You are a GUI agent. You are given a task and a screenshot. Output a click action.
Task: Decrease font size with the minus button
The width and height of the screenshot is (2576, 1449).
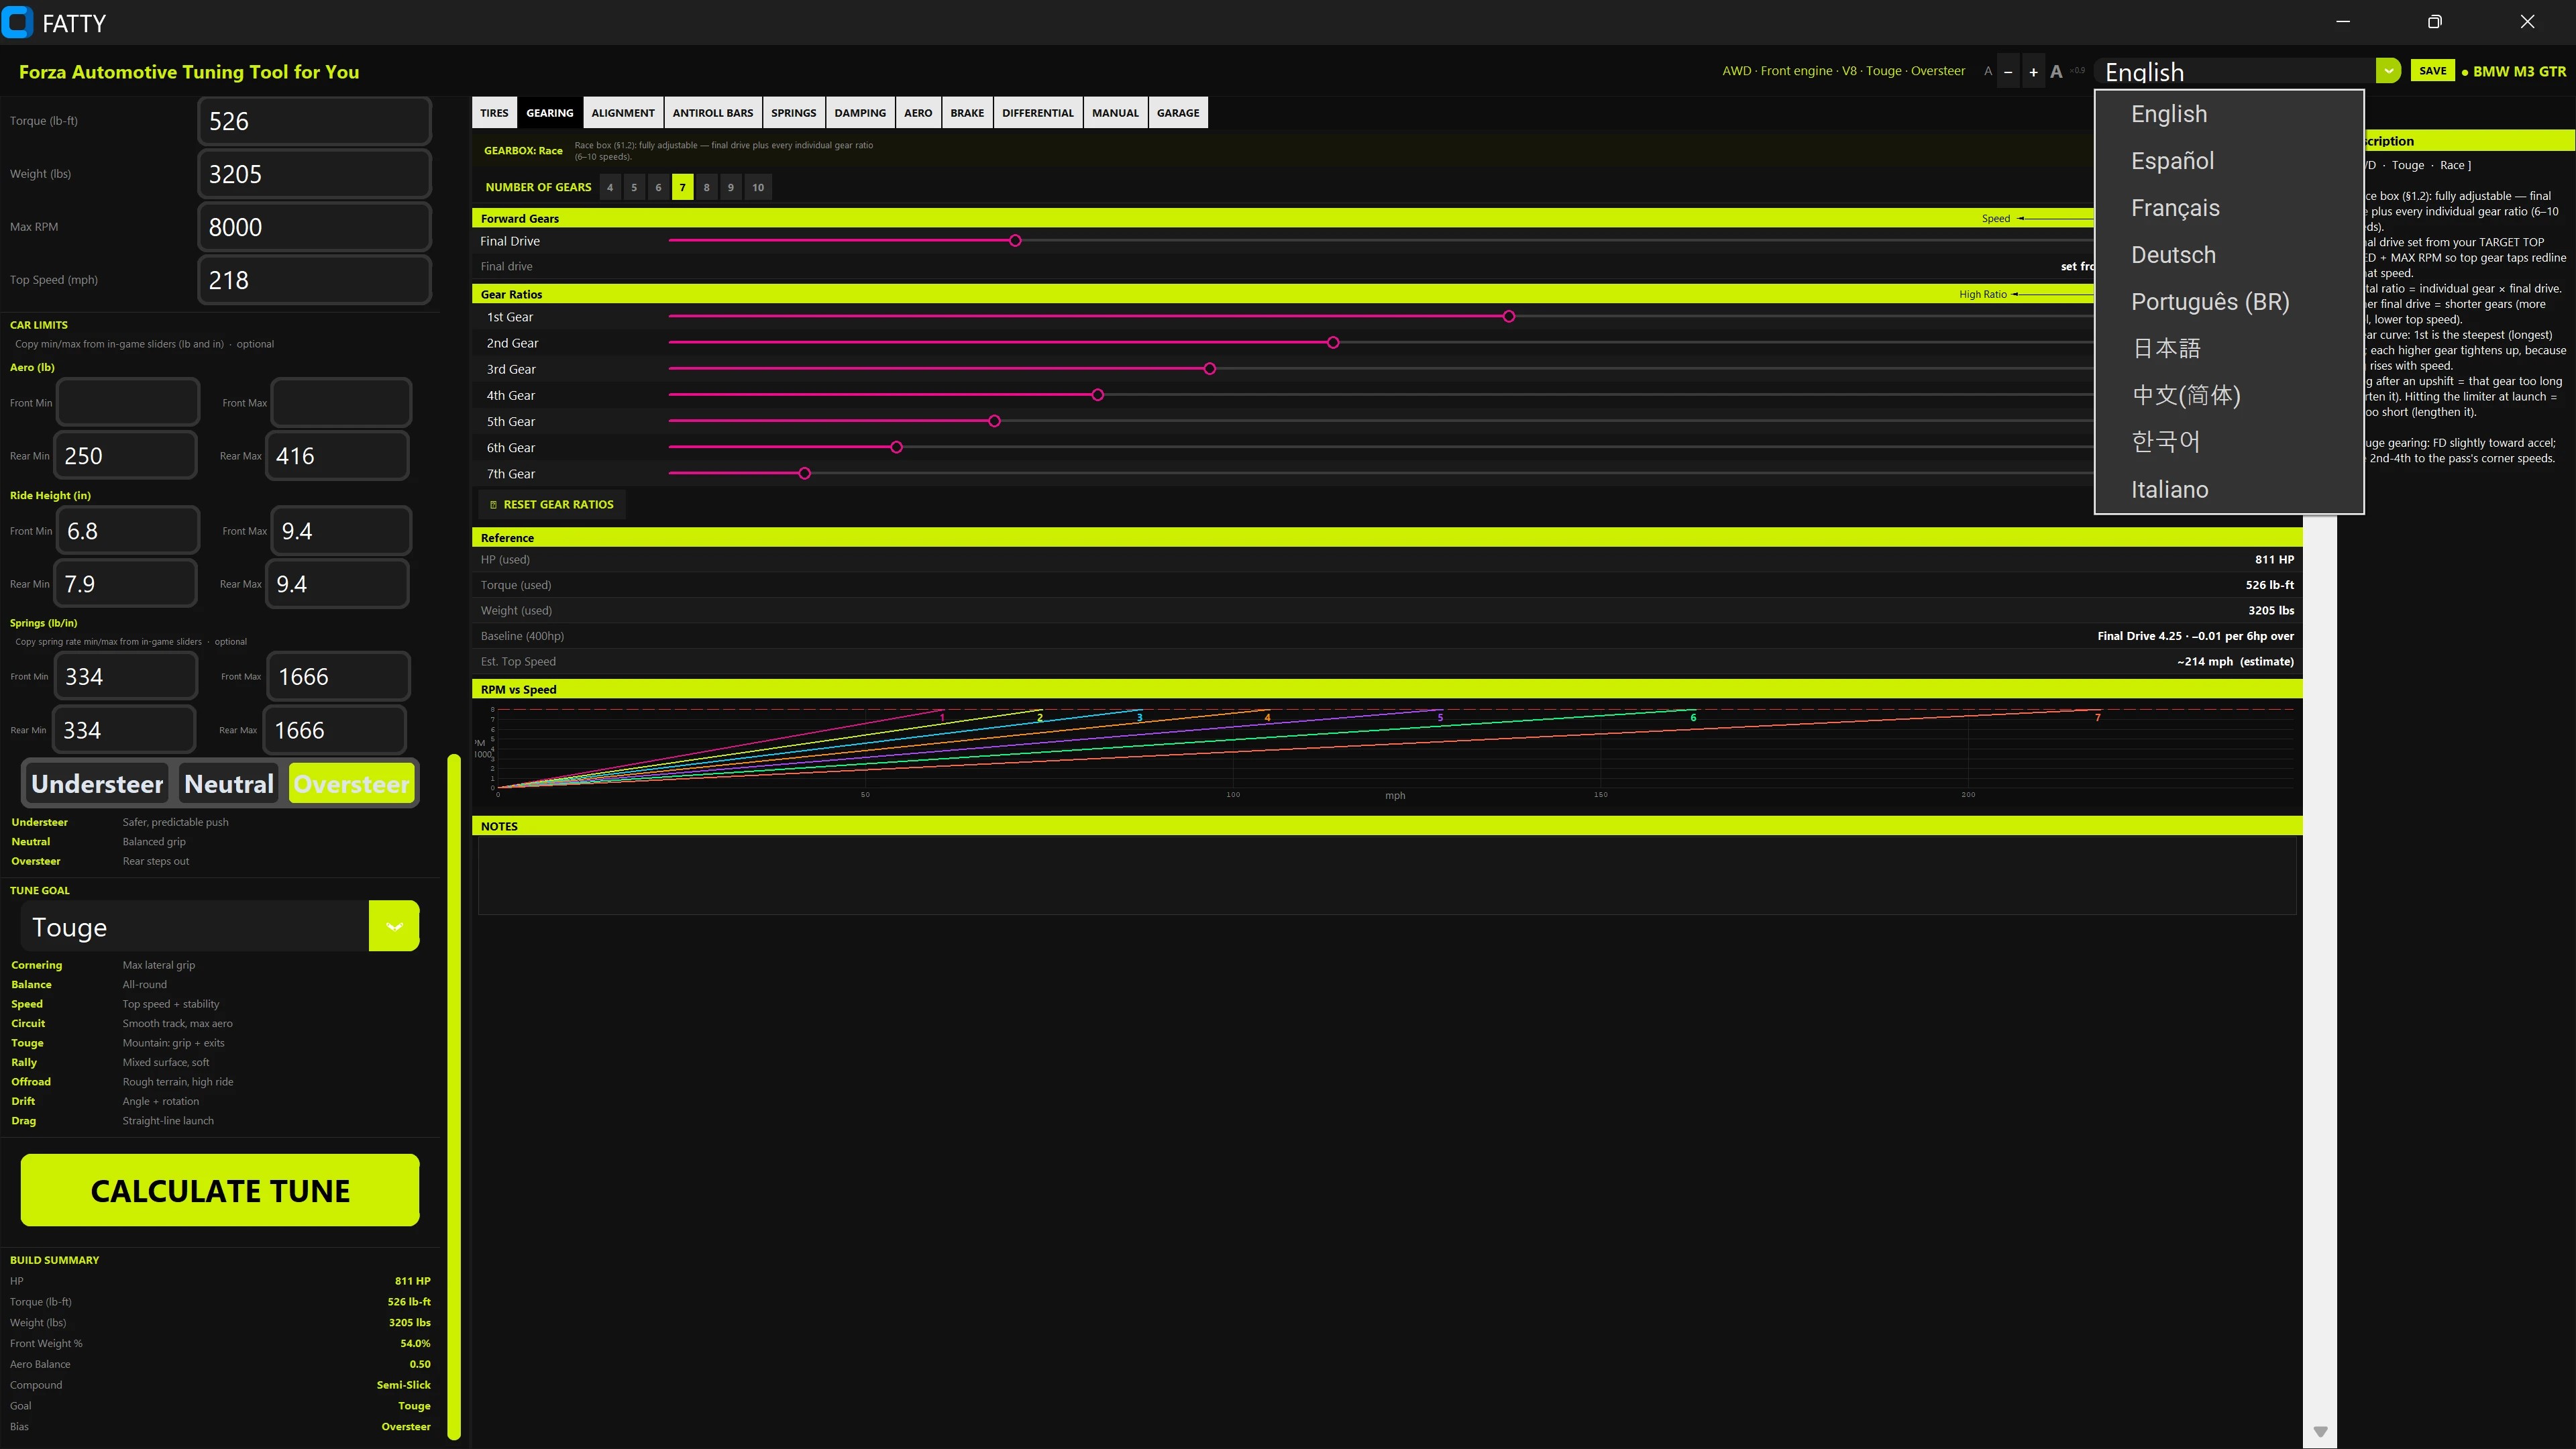[2008, 72]
